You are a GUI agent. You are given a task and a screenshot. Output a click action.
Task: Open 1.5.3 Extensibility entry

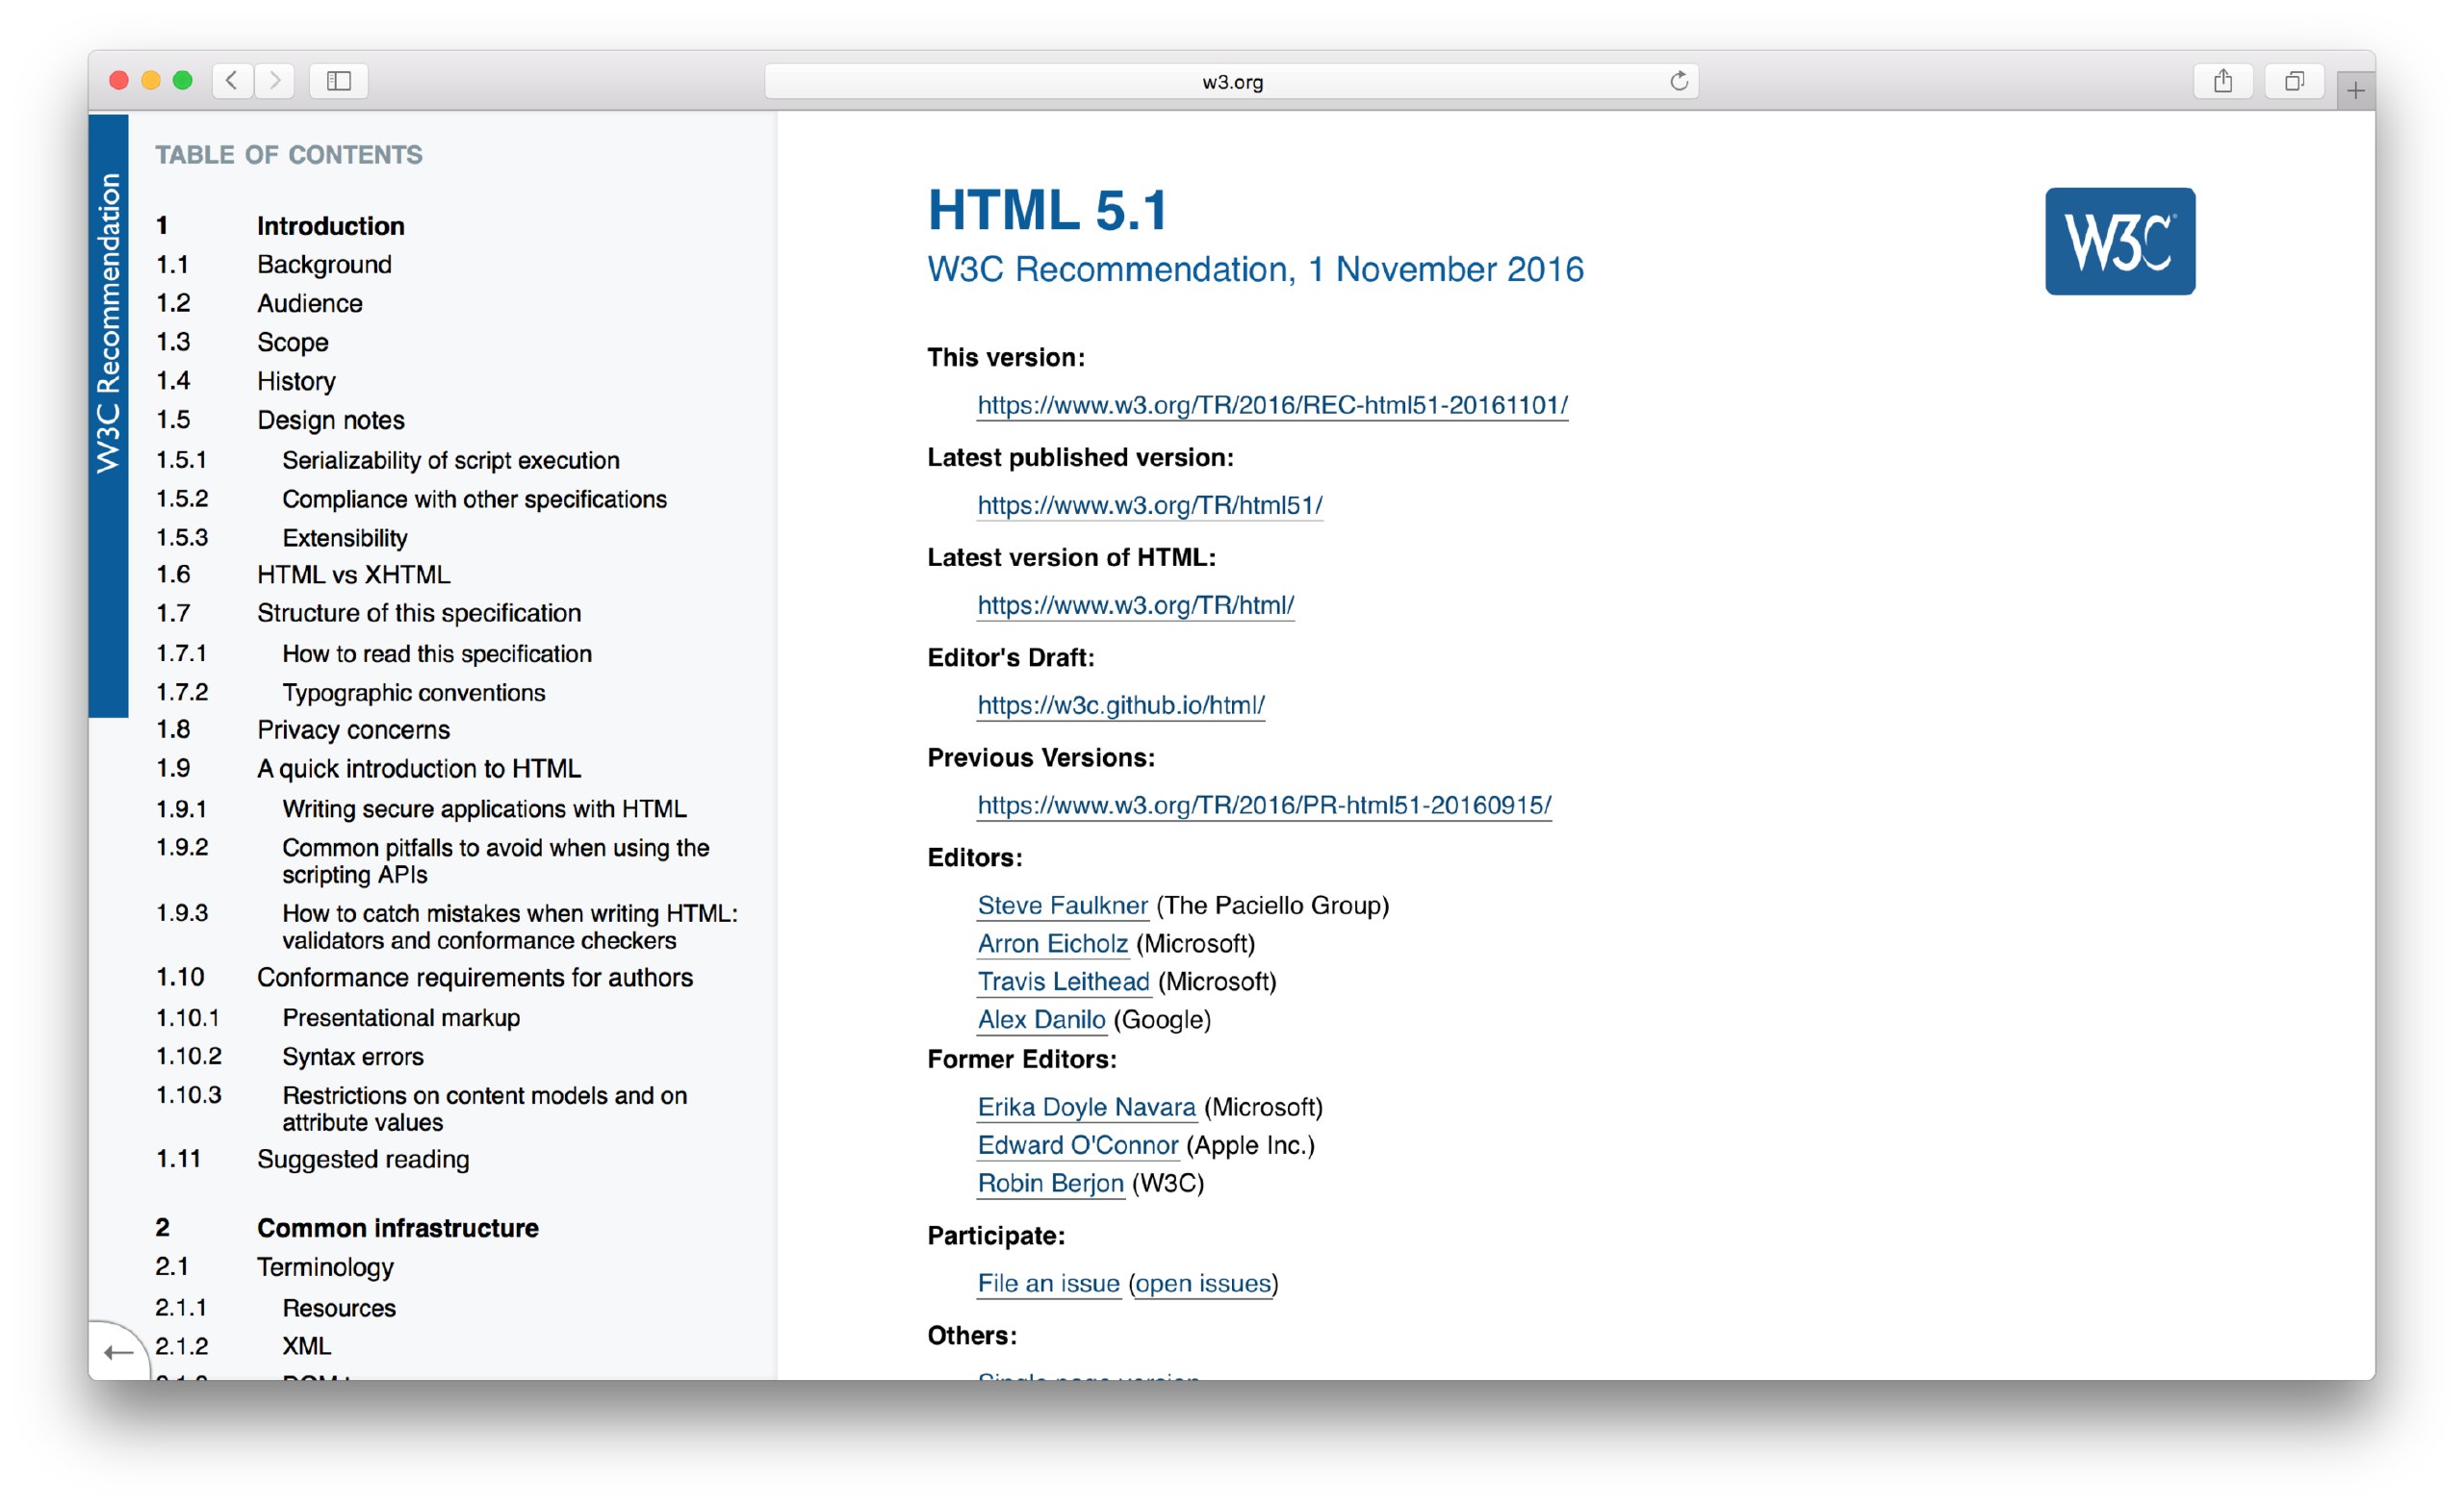pos(344,538)
